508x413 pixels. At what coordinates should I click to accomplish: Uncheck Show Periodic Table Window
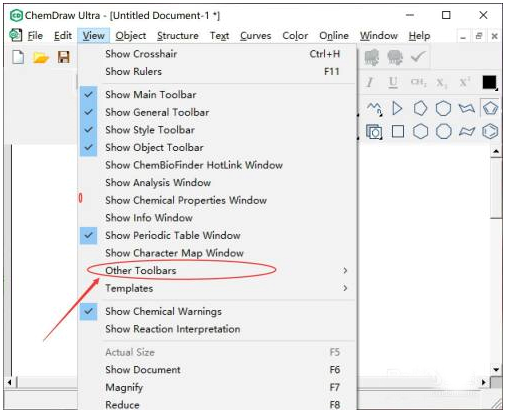point(217,235)
